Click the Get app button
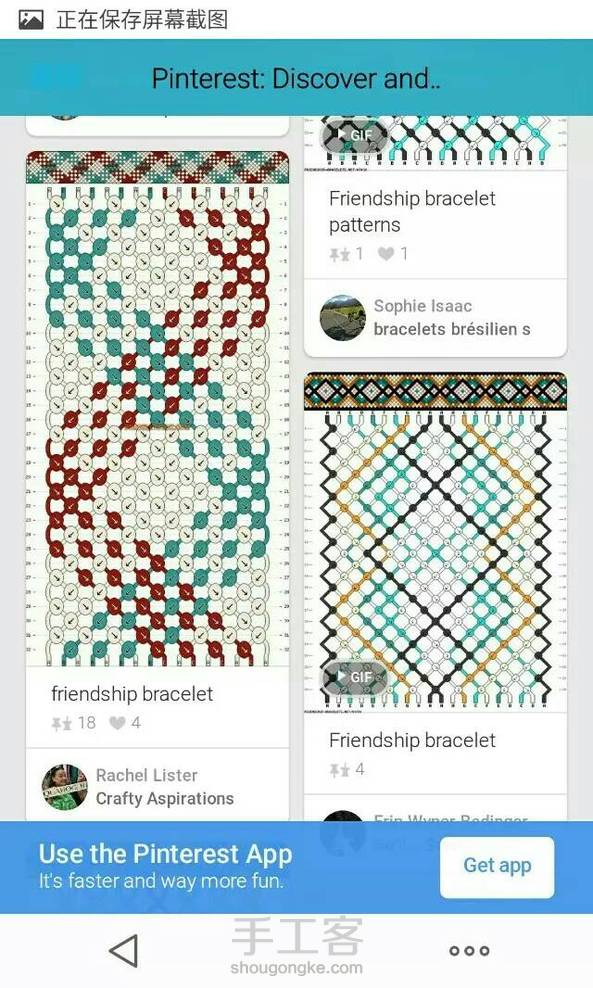This screenshot has width=593, height=988. (x=497, y=866)
